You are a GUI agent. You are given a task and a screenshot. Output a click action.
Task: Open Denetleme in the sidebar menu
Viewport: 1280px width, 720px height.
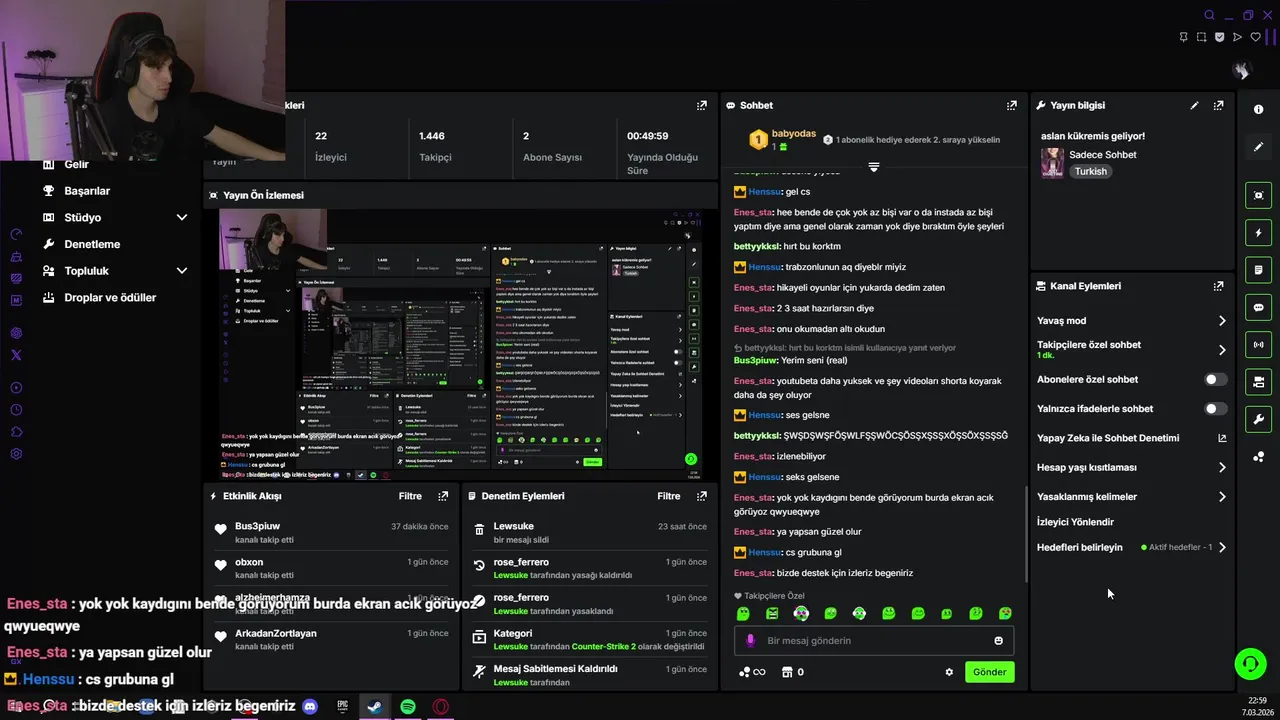92,244
